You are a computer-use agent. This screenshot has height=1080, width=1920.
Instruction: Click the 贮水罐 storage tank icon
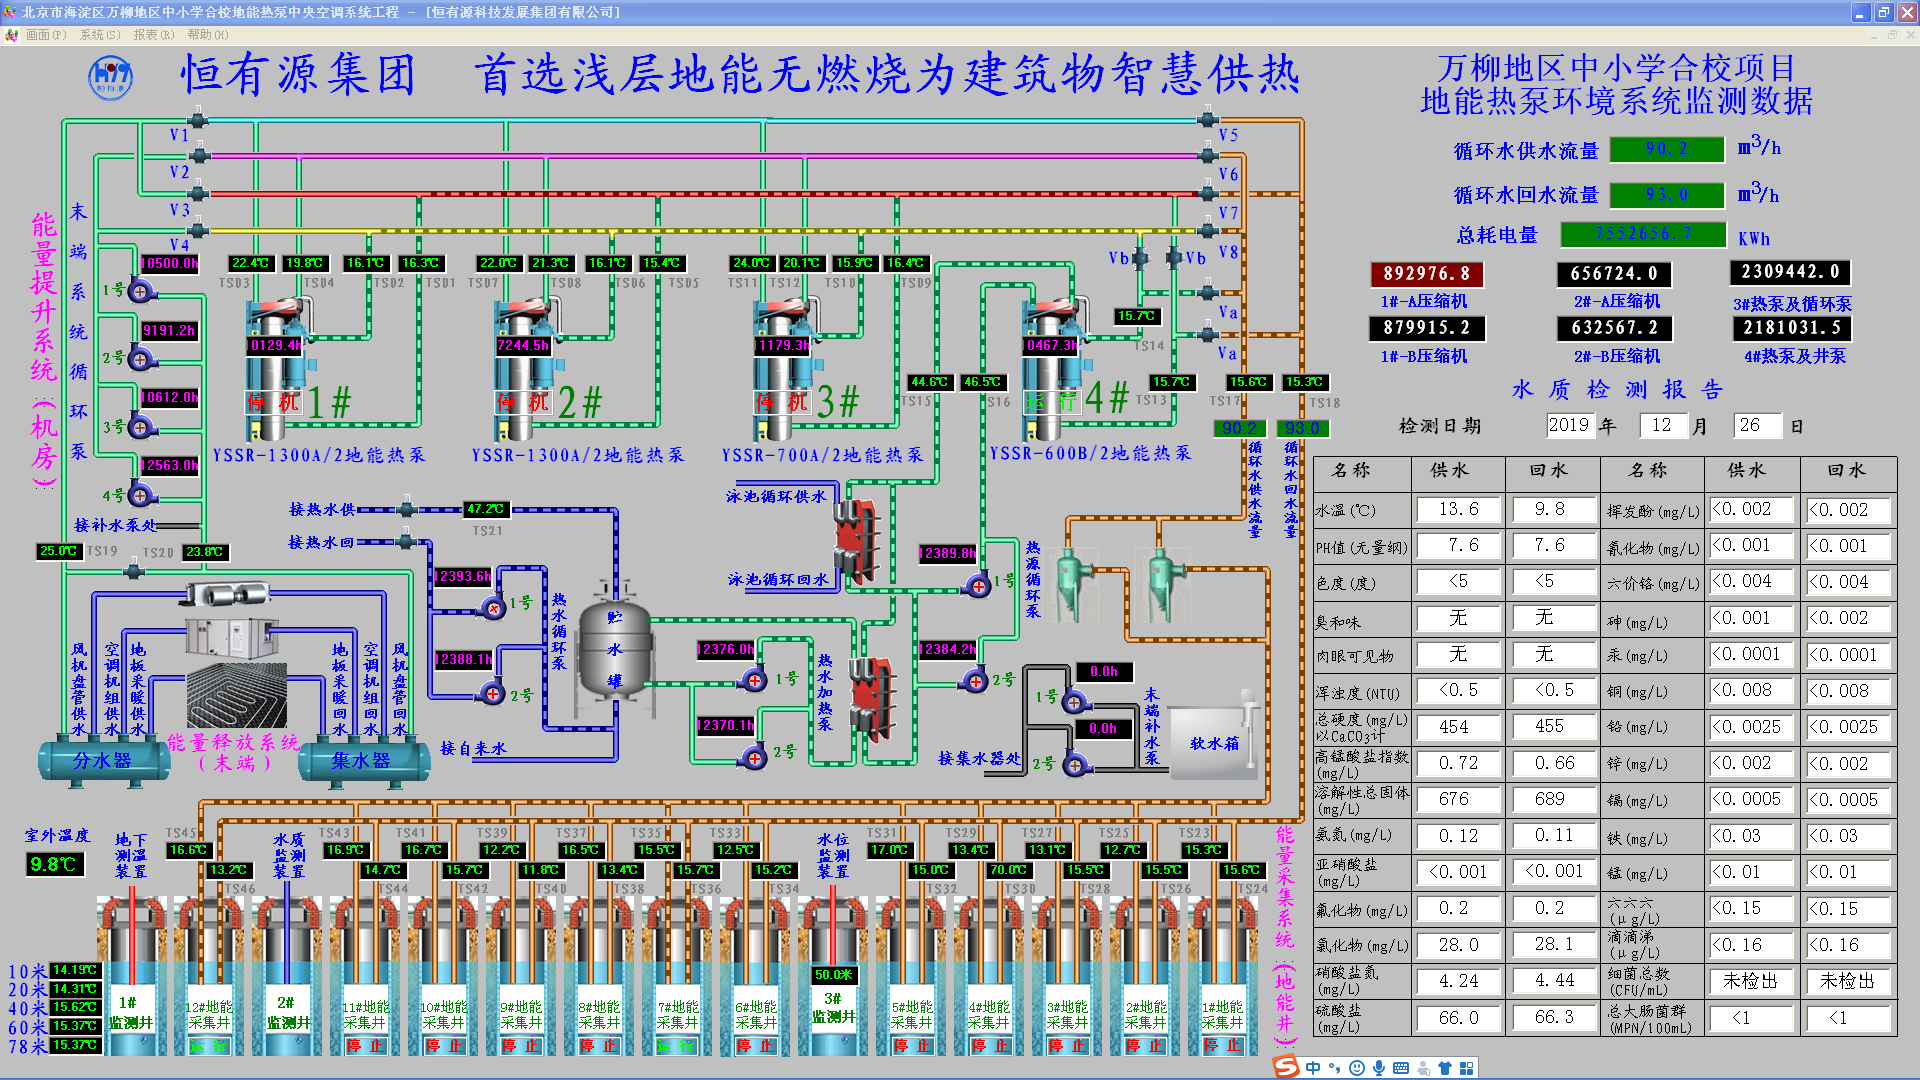[614, 648]
